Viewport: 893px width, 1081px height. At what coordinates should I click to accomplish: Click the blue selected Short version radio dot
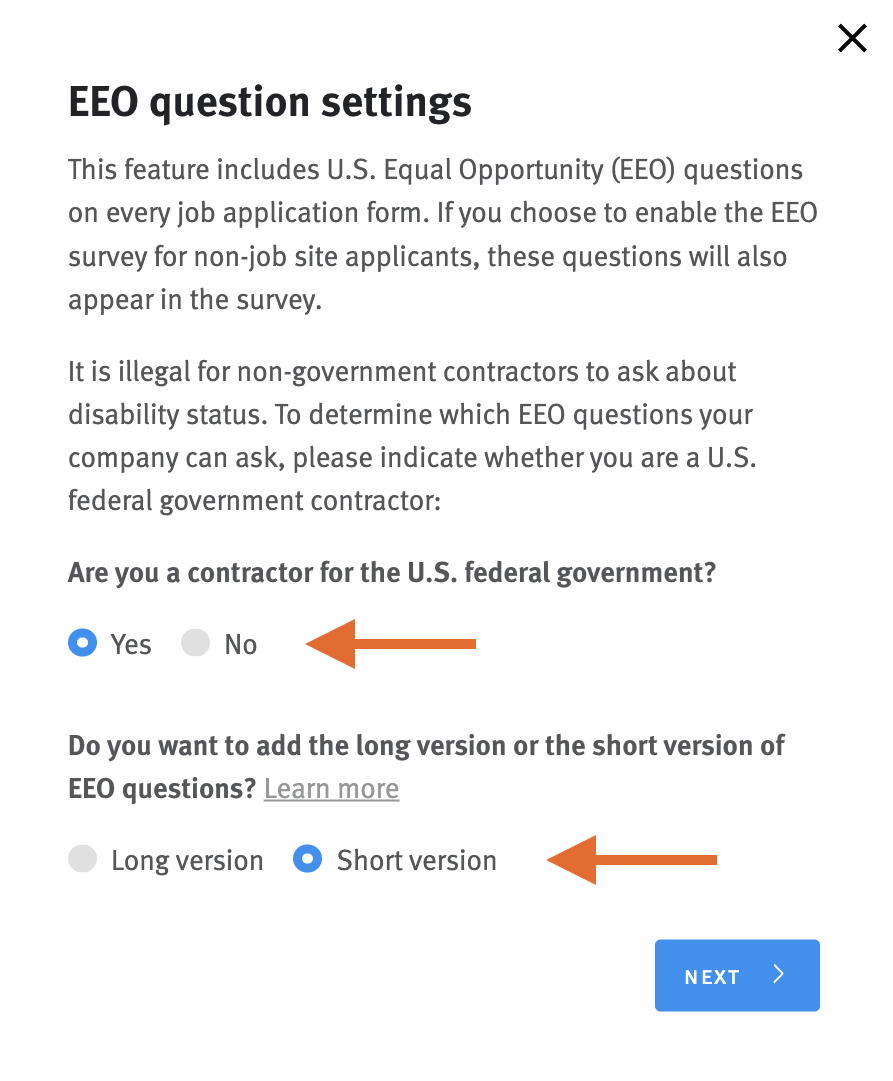click(307, 859)
